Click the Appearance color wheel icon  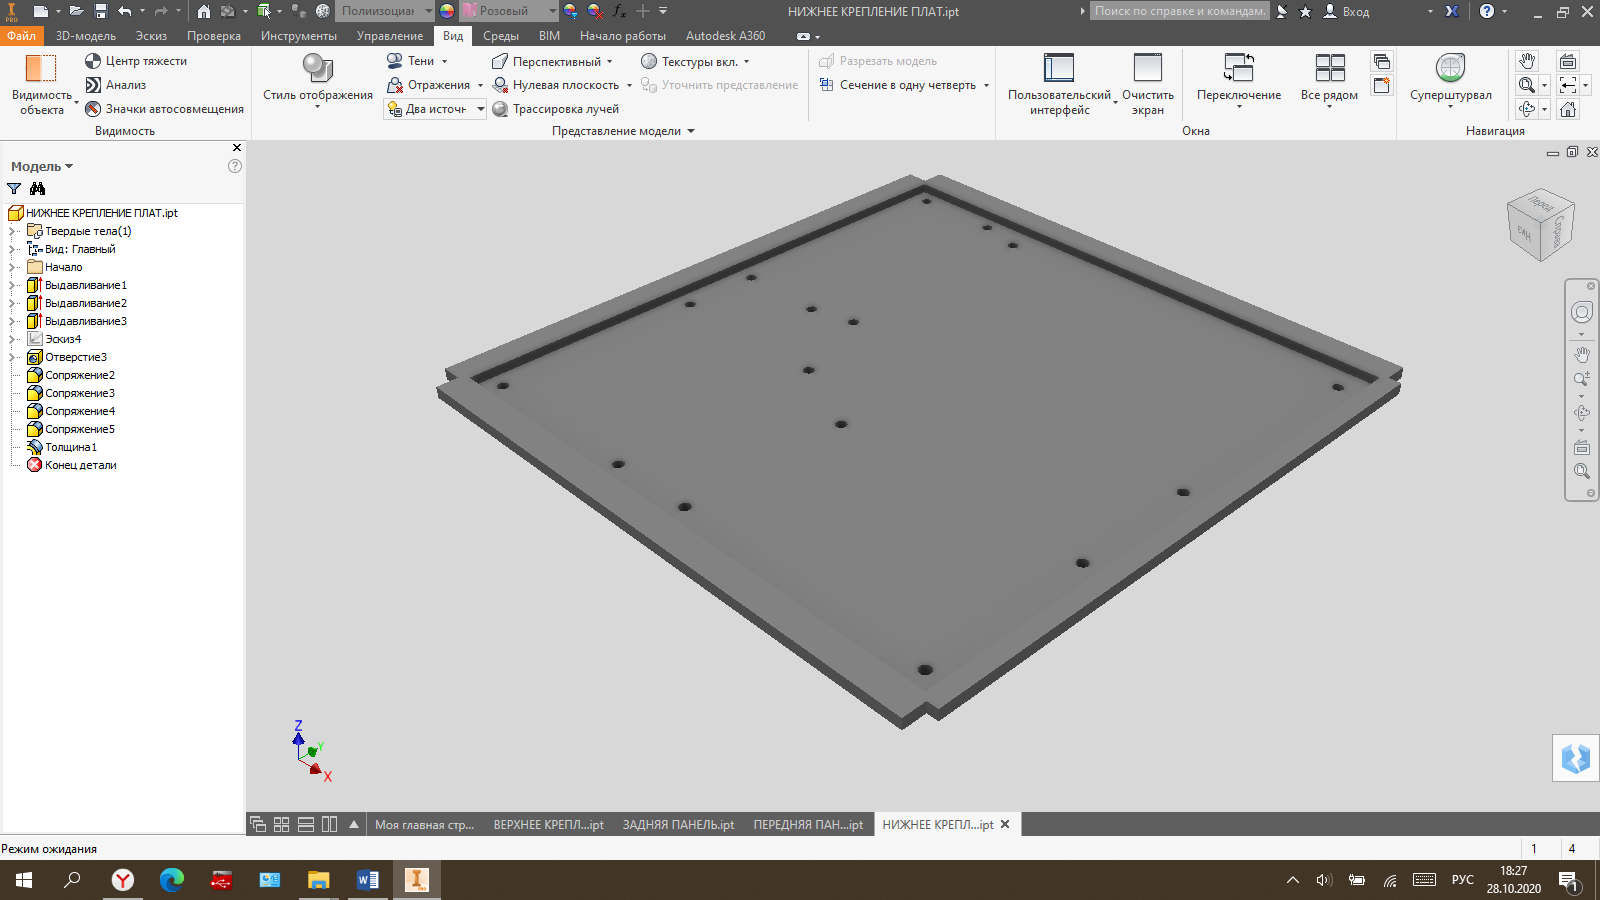pyautogui.click(x=447, y=11)
